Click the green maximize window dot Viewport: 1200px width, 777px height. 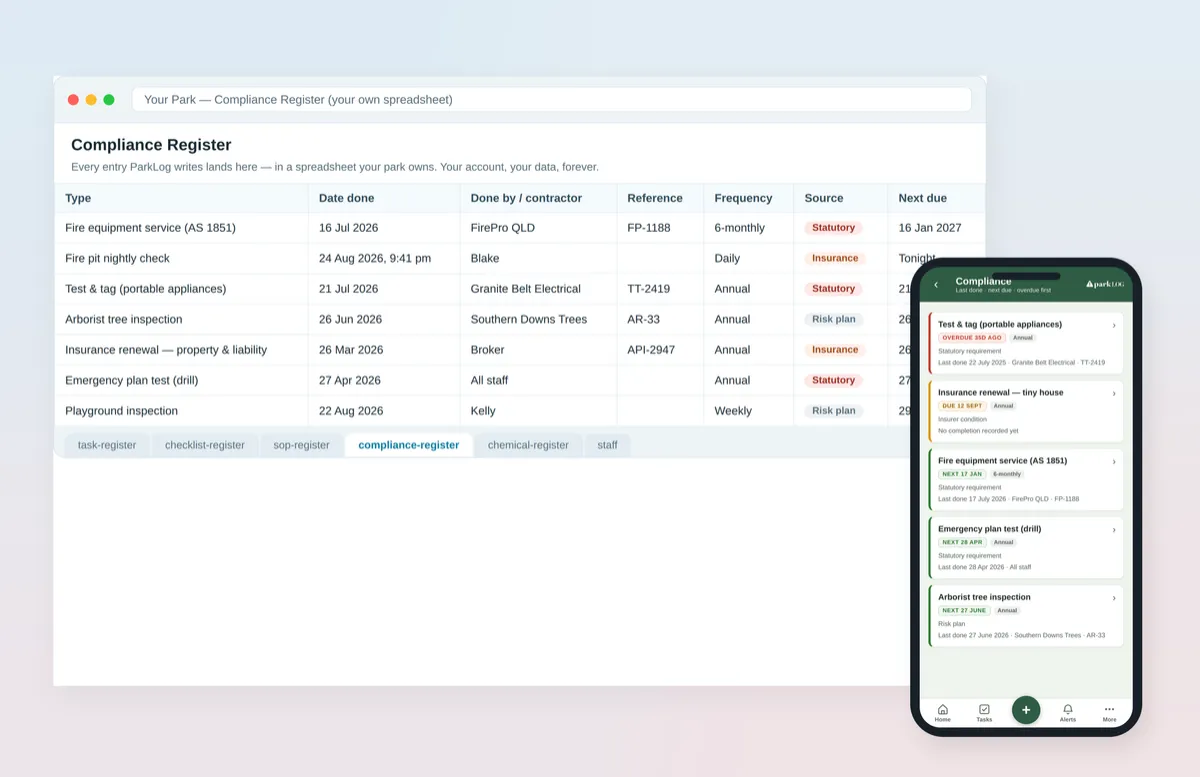[x=109, y=100]
